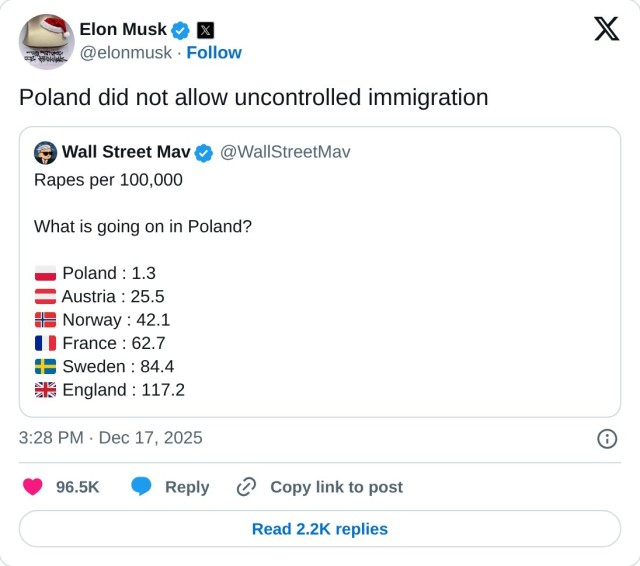This screenshot has height=566, width=640.
Task: Click the small X affiliation badge
Action: (204, 30)
